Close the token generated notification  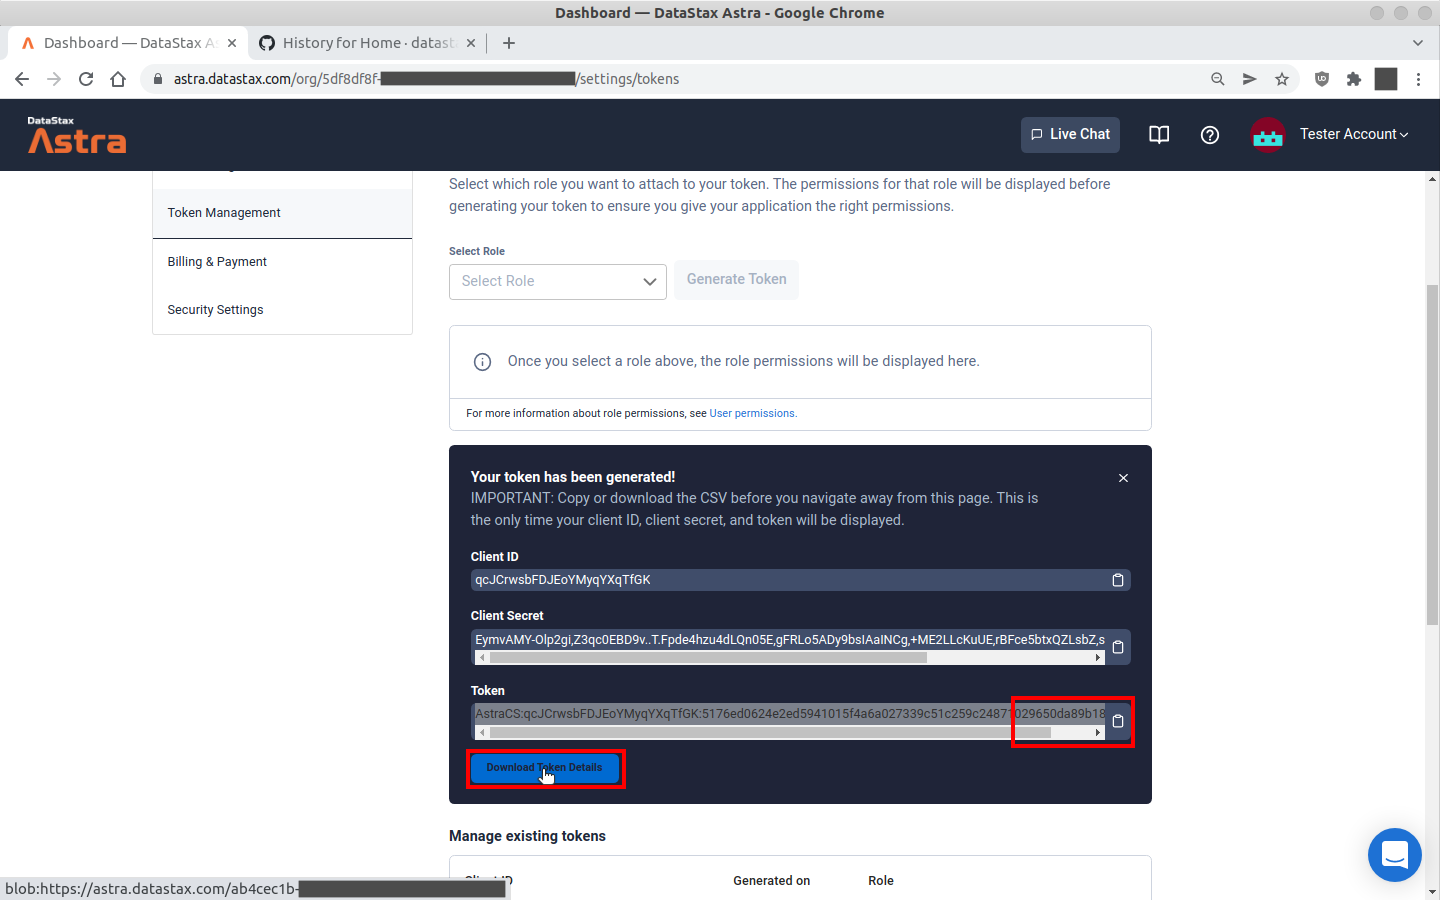point(1123,478)
